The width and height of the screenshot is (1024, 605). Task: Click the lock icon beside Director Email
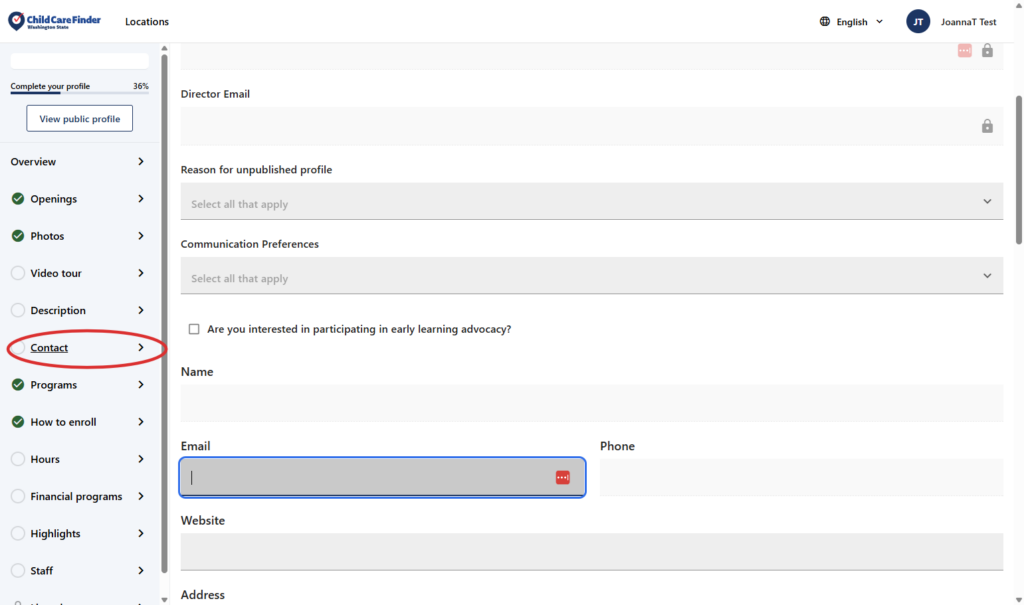point(987,126)
